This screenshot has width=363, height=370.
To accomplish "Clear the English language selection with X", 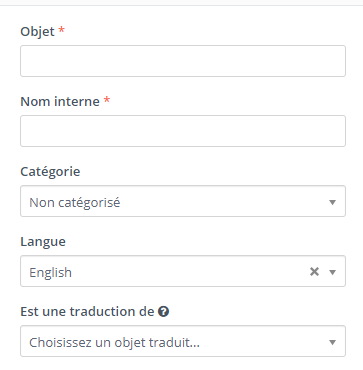I will 314,272.
